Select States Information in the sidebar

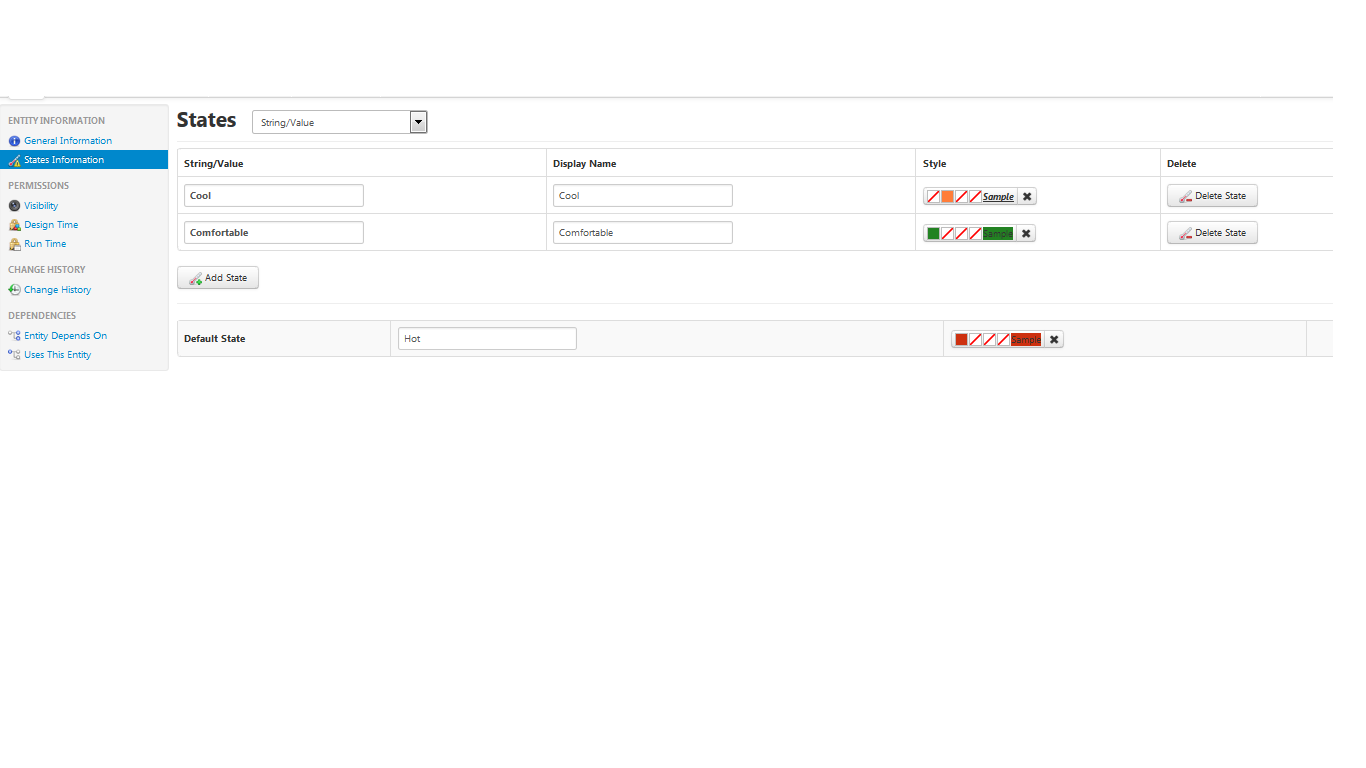84,160
